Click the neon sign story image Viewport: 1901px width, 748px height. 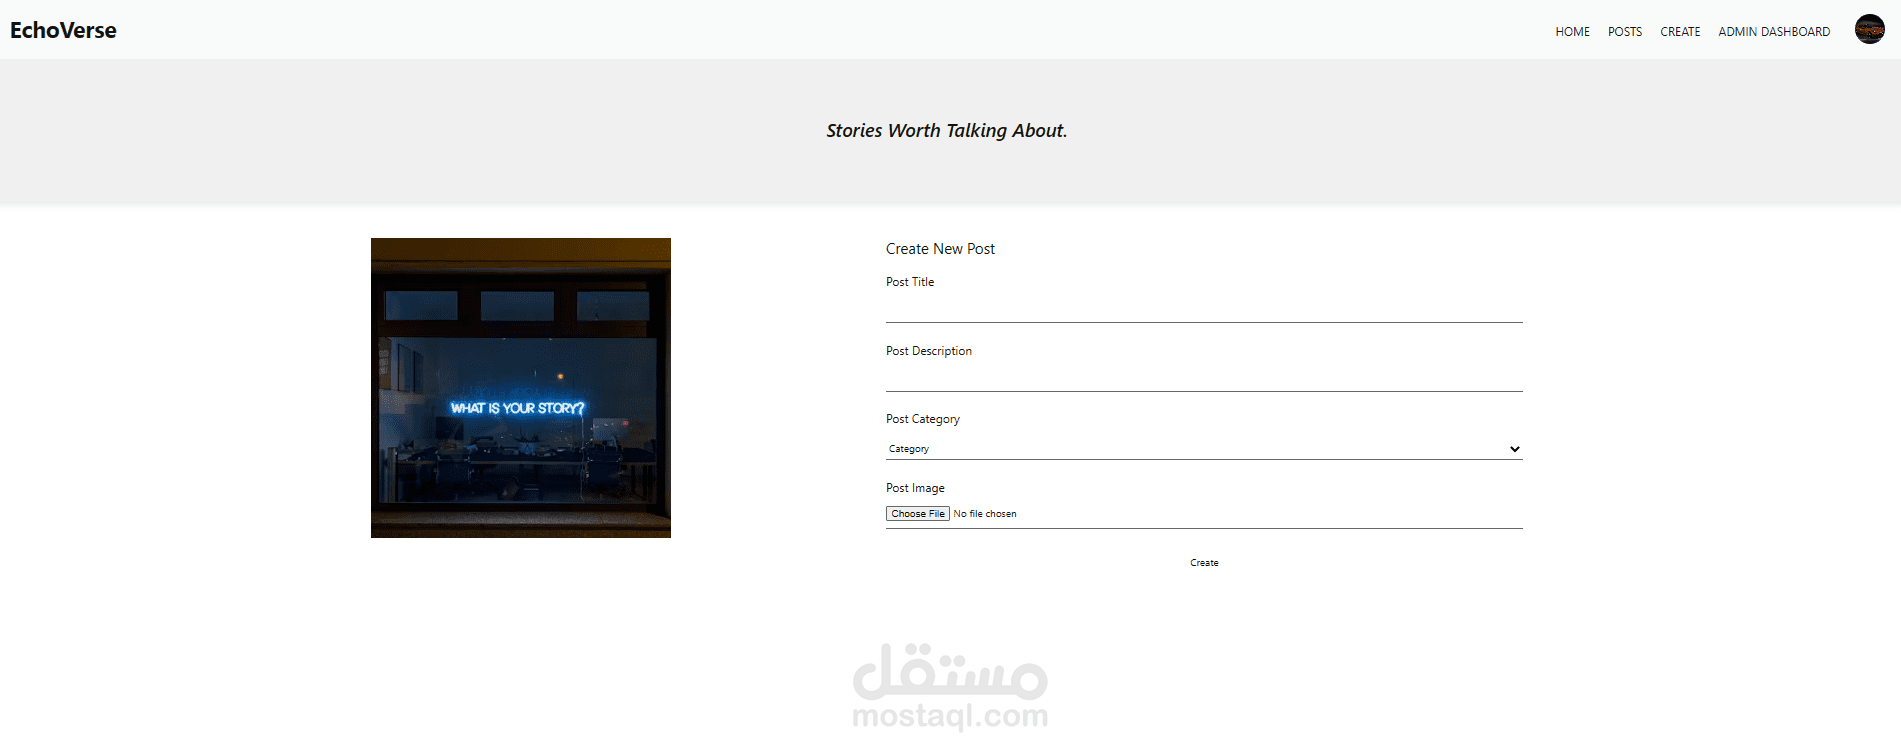(521, 388)
